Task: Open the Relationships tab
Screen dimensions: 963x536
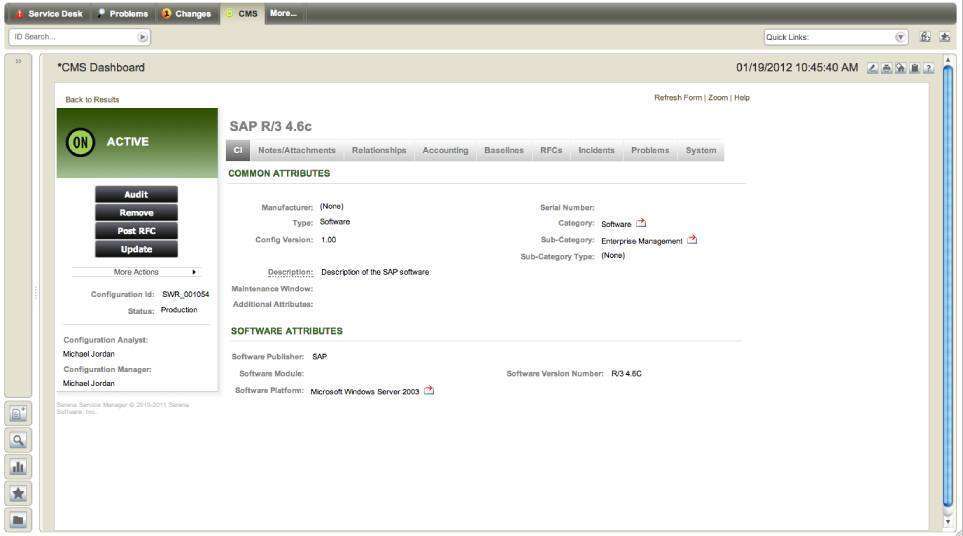Action: 379,150
